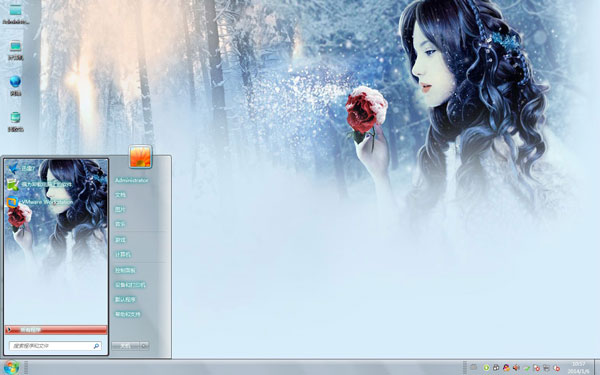
Task: Open 文档 (Documents) in Start menu
Action: [x=120, y=195]
